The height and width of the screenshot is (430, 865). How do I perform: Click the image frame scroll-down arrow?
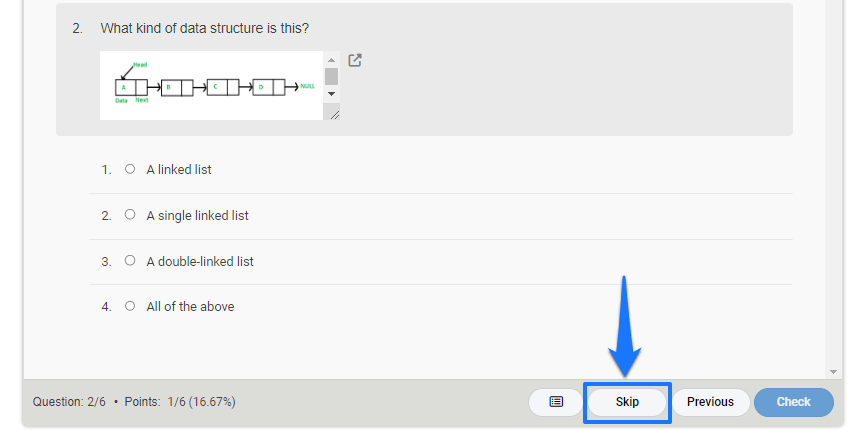[x=332, y=93]
